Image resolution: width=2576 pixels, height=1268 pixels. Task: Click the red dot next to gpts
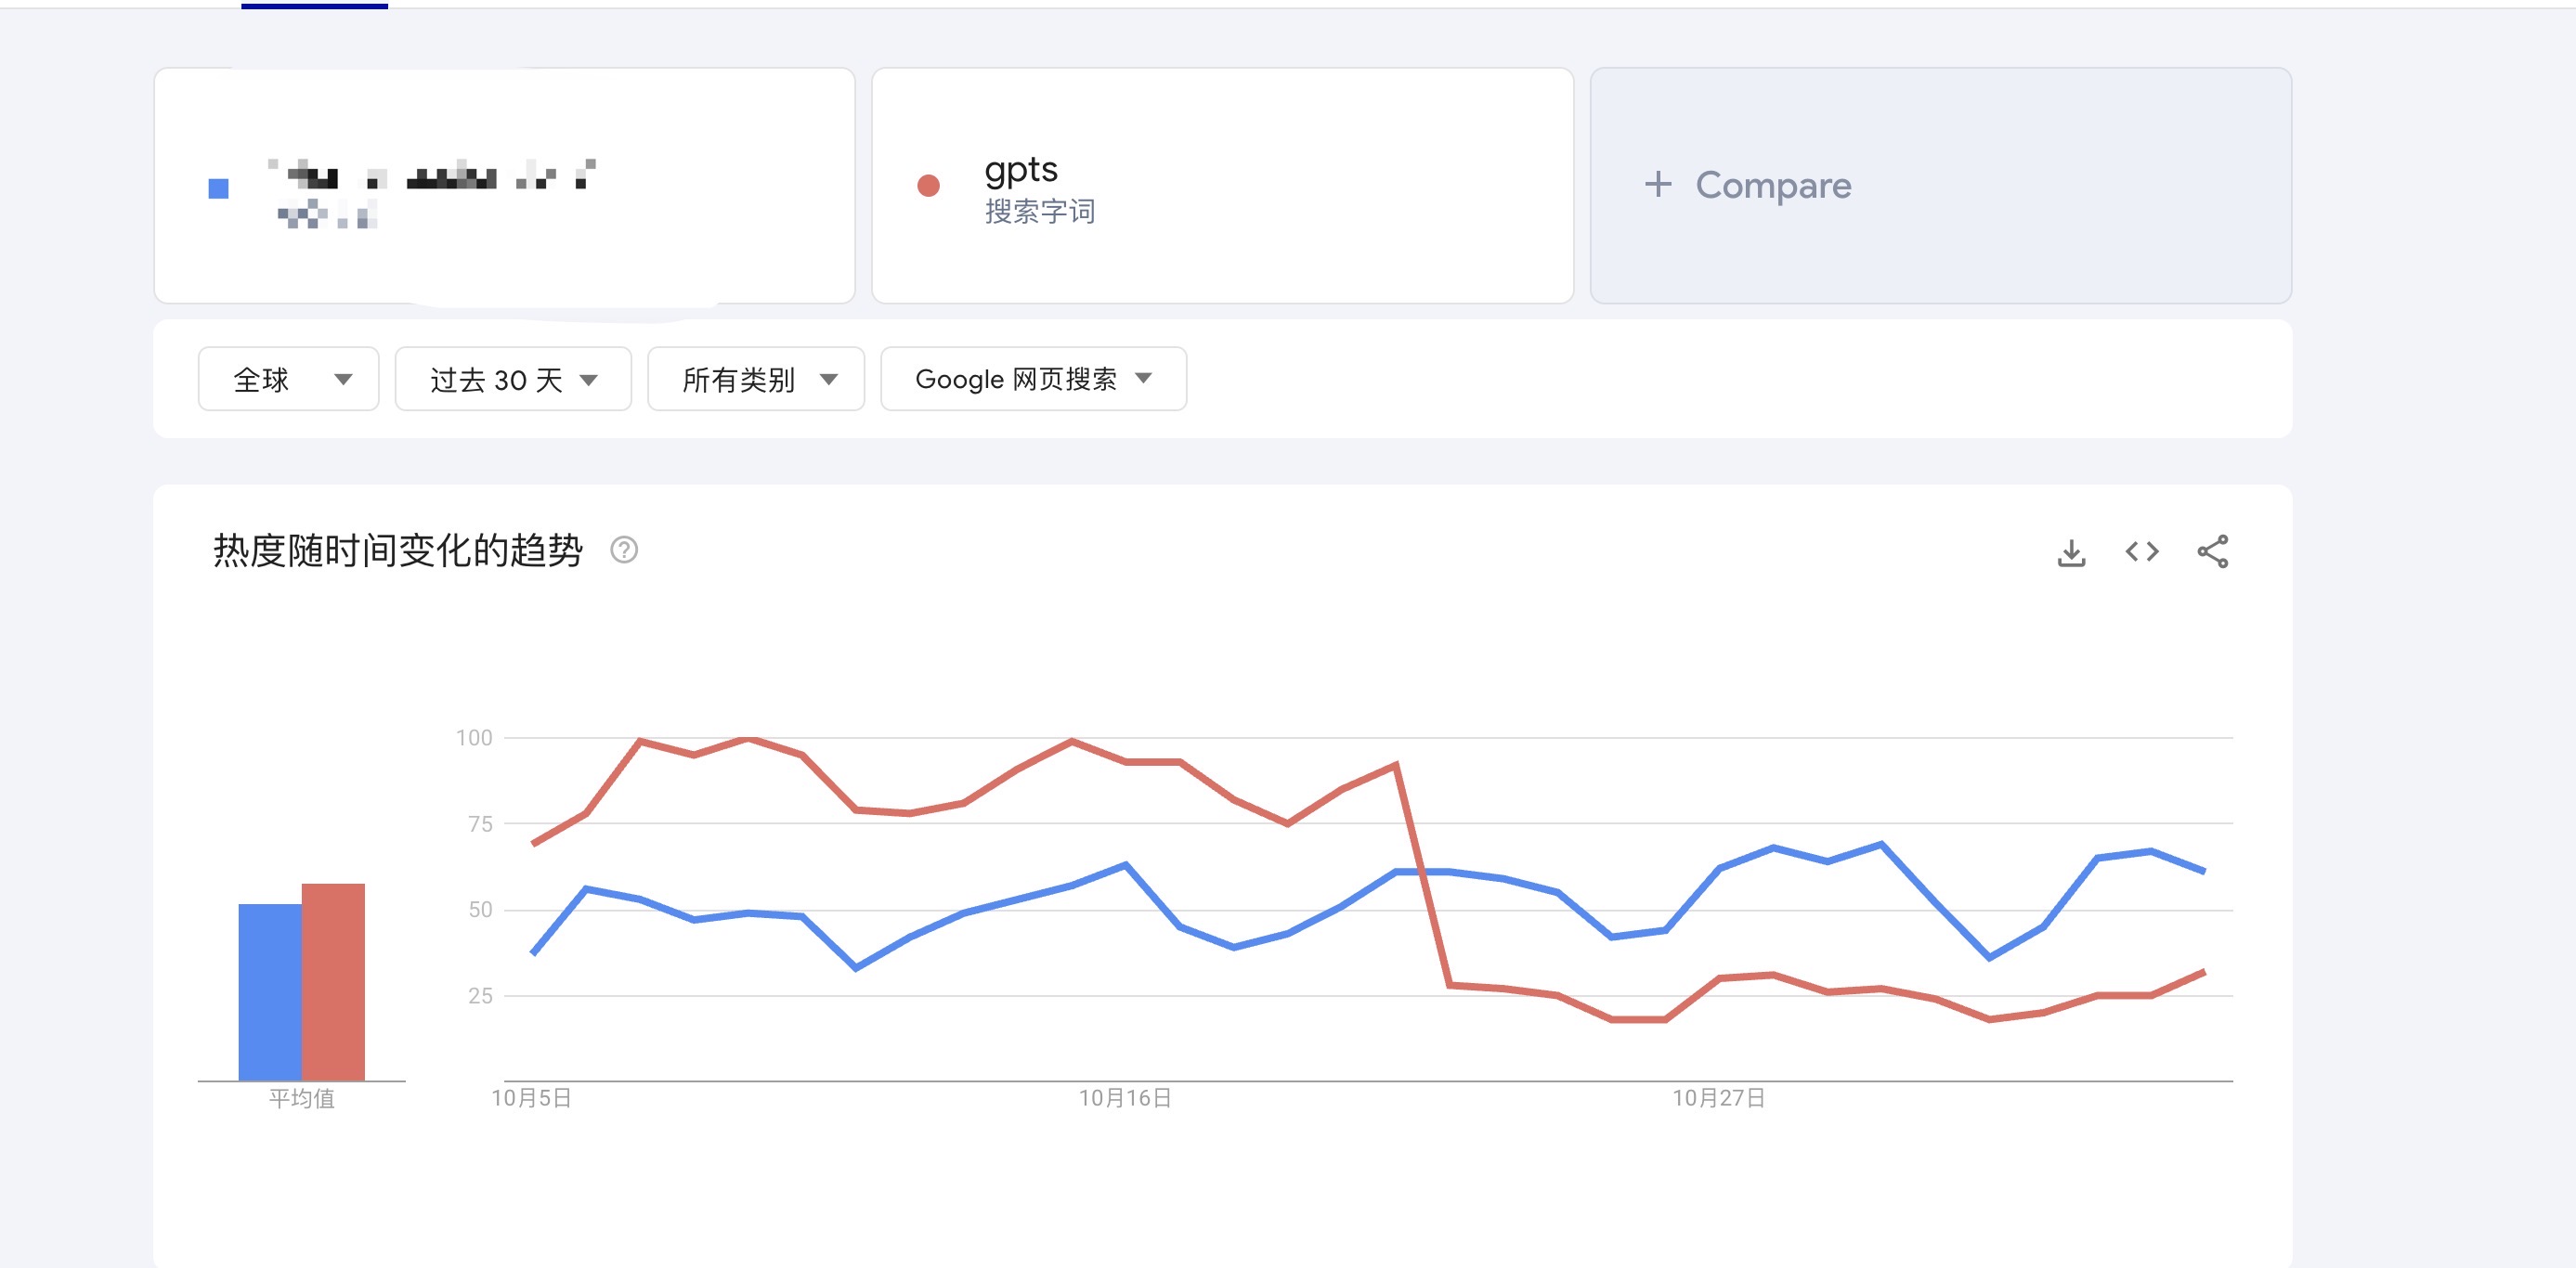[928, 186]
